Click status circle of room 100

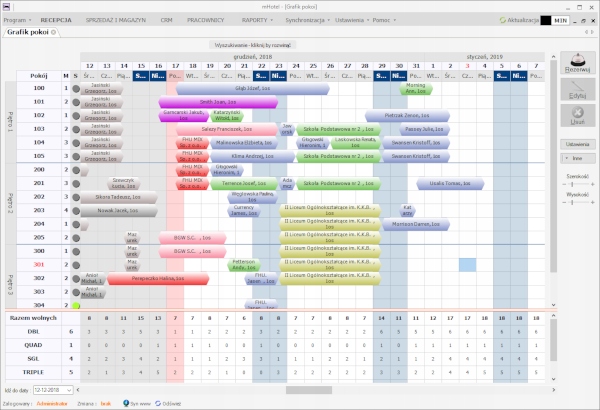coord(76,89)
